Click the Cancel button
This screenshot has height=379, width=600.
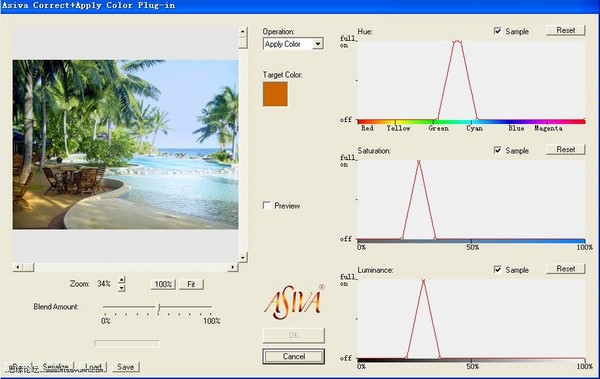coord(293,356)
